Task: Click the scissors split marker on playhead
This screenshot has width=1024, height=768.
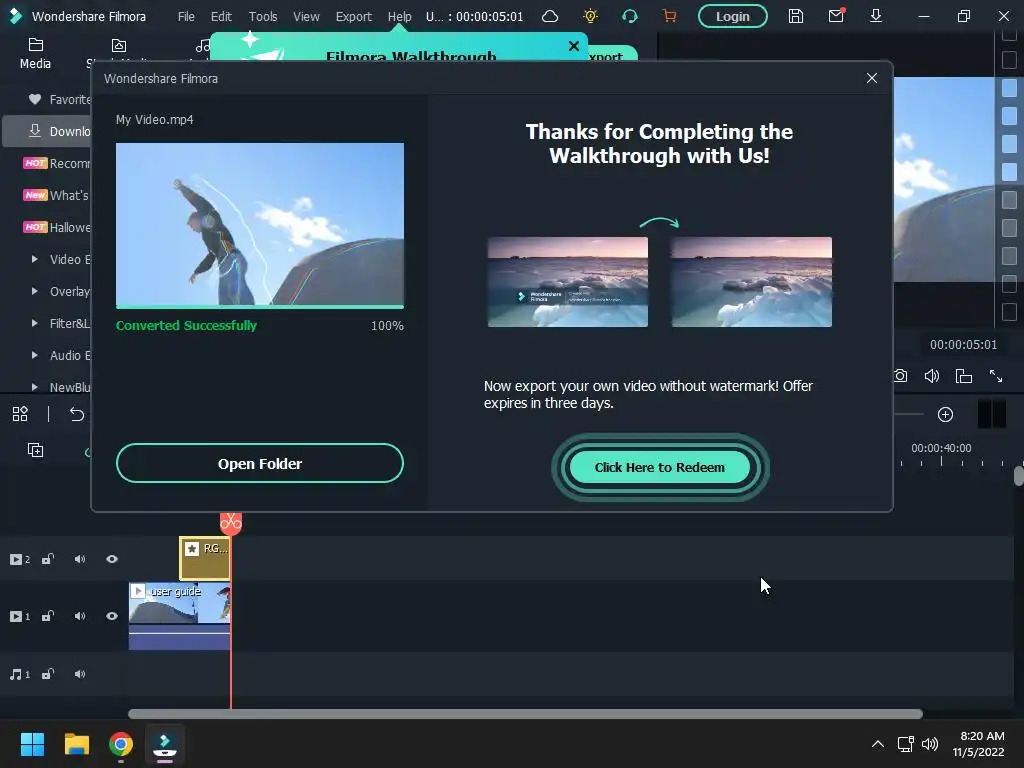Action: [x=231, y=523]
